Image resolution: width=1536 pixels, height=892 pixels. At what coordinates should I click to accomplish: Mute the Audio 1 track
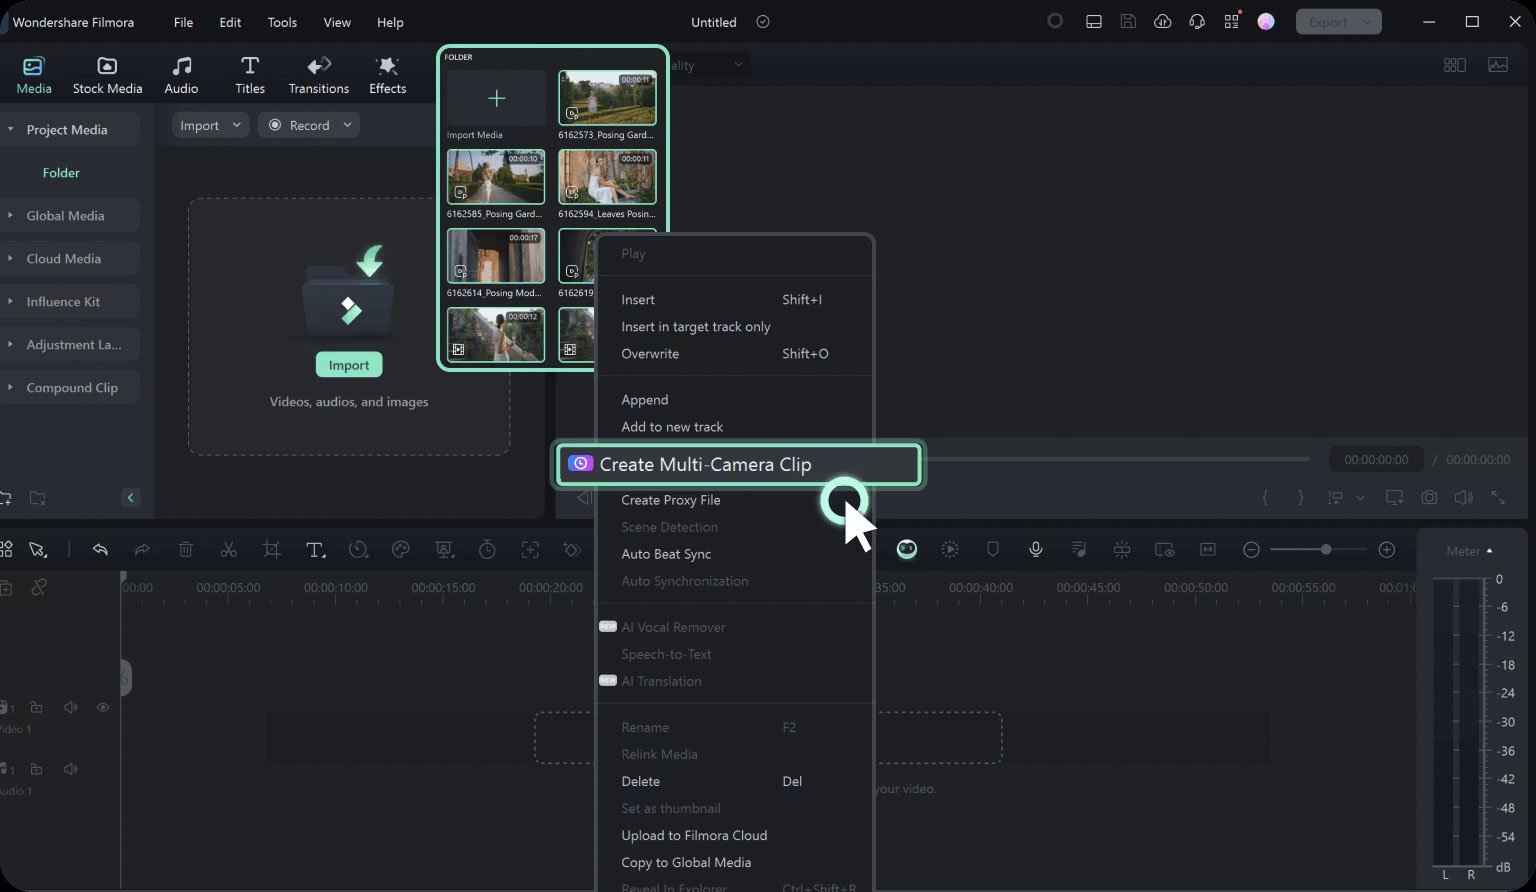[x=70, y=769]
